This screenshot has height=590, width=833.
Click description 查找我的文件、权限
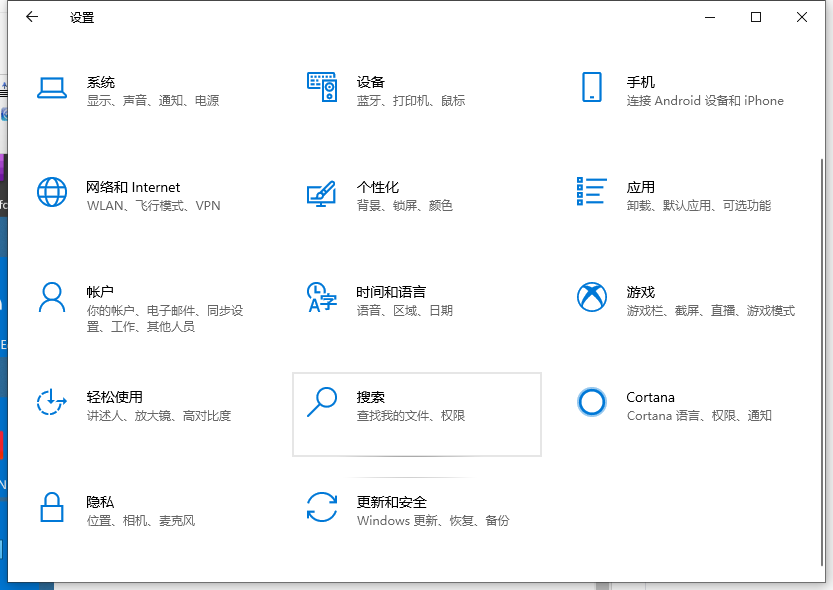click(411, 415)
